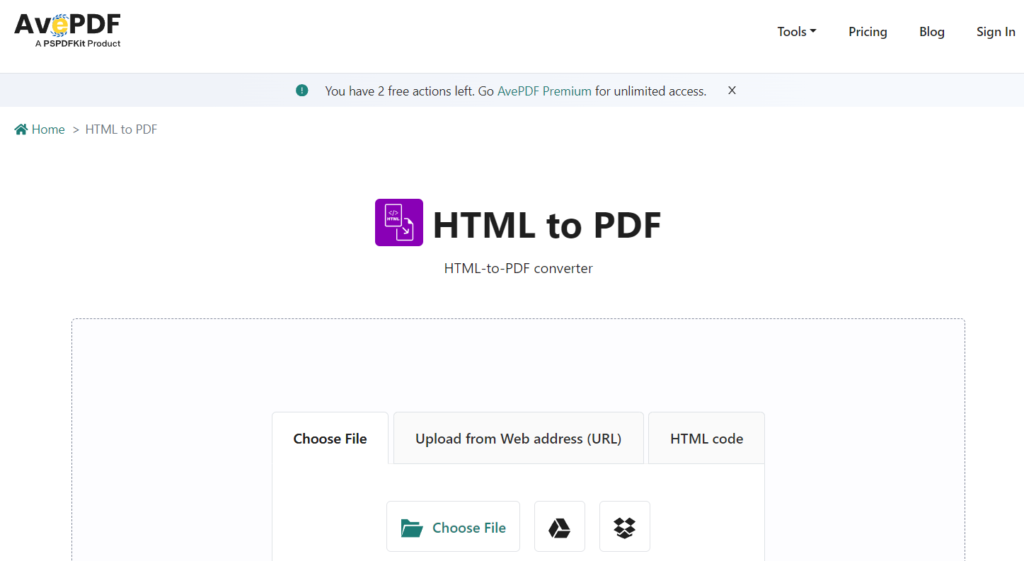The height and width of the screenshot is (561, 1024).
Task: Click the Sign In link
Action: [995, 32]
